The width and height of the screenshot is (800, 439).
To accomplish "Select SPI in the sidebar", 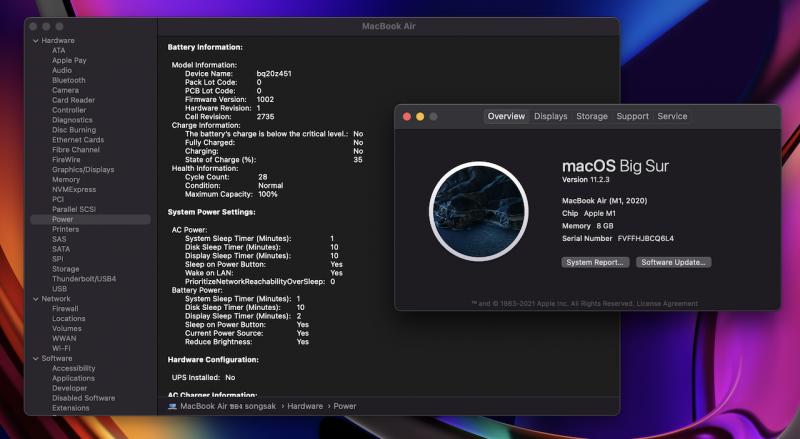I will pyautogui.click(x=58, y=259).
